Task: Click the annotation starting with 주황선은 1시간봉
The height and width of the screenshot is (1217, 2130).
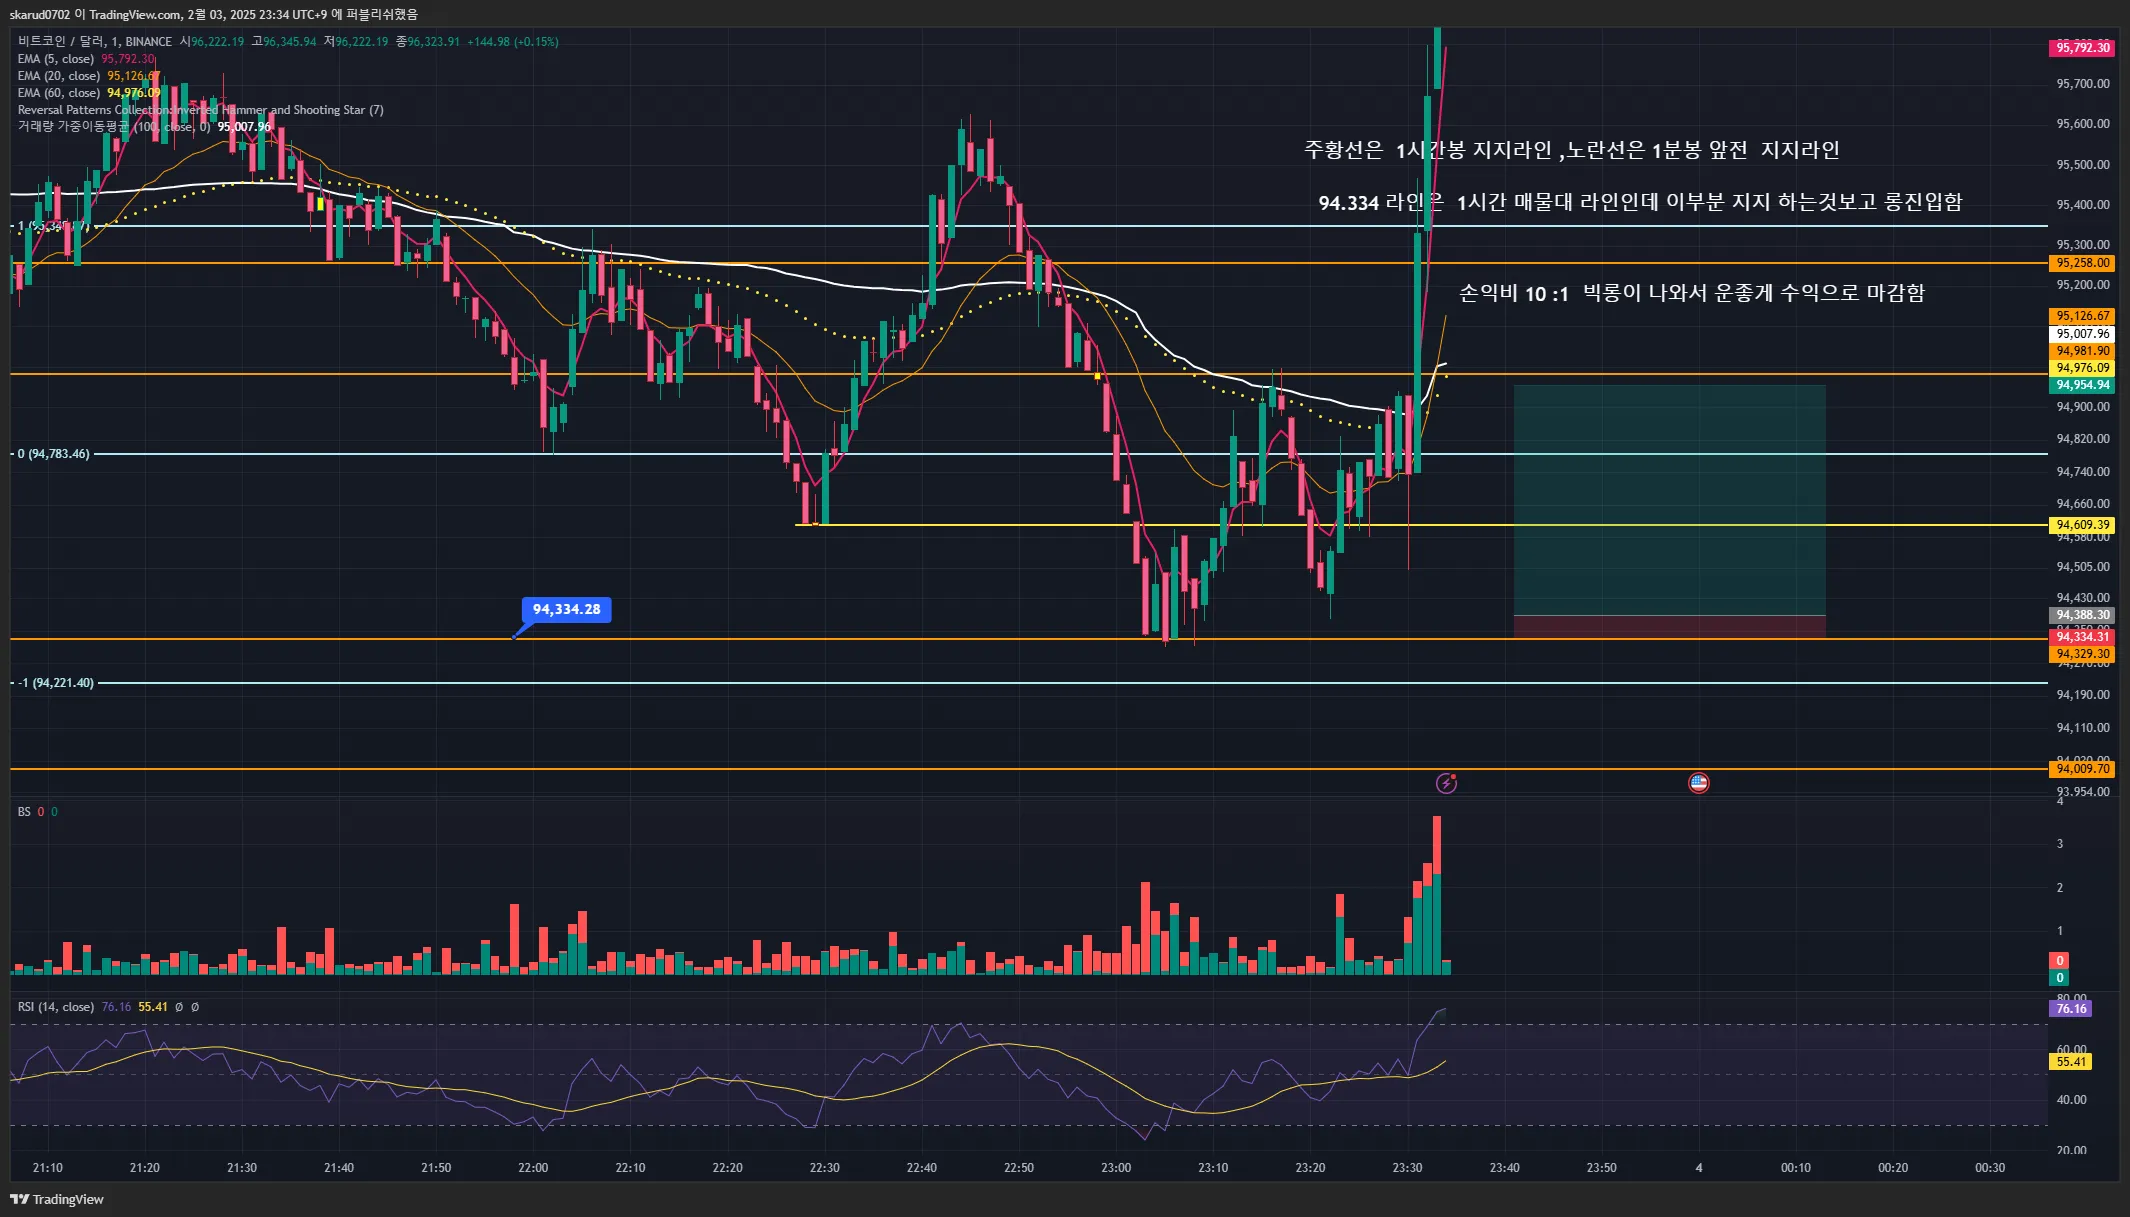Action: 1571,150
